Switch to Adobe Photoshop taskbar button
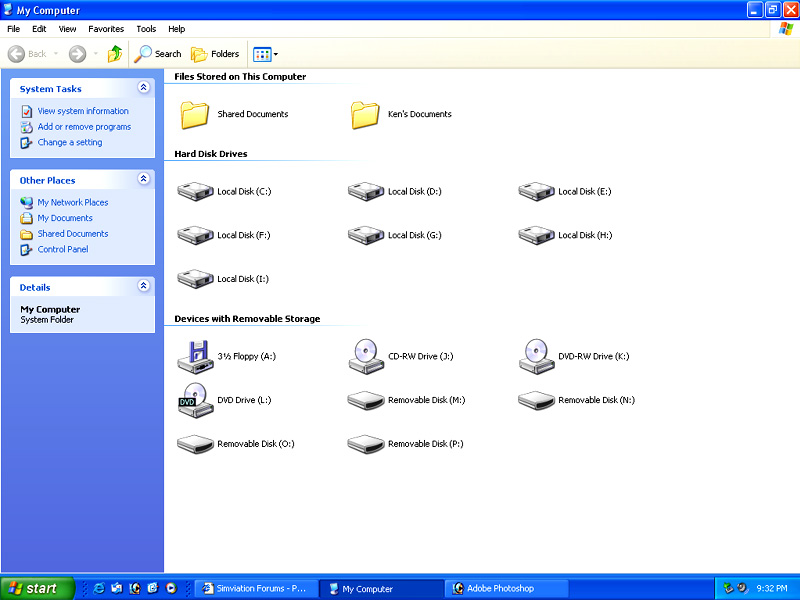Screen dimensions: 800x600 click(x=507, y=589)
